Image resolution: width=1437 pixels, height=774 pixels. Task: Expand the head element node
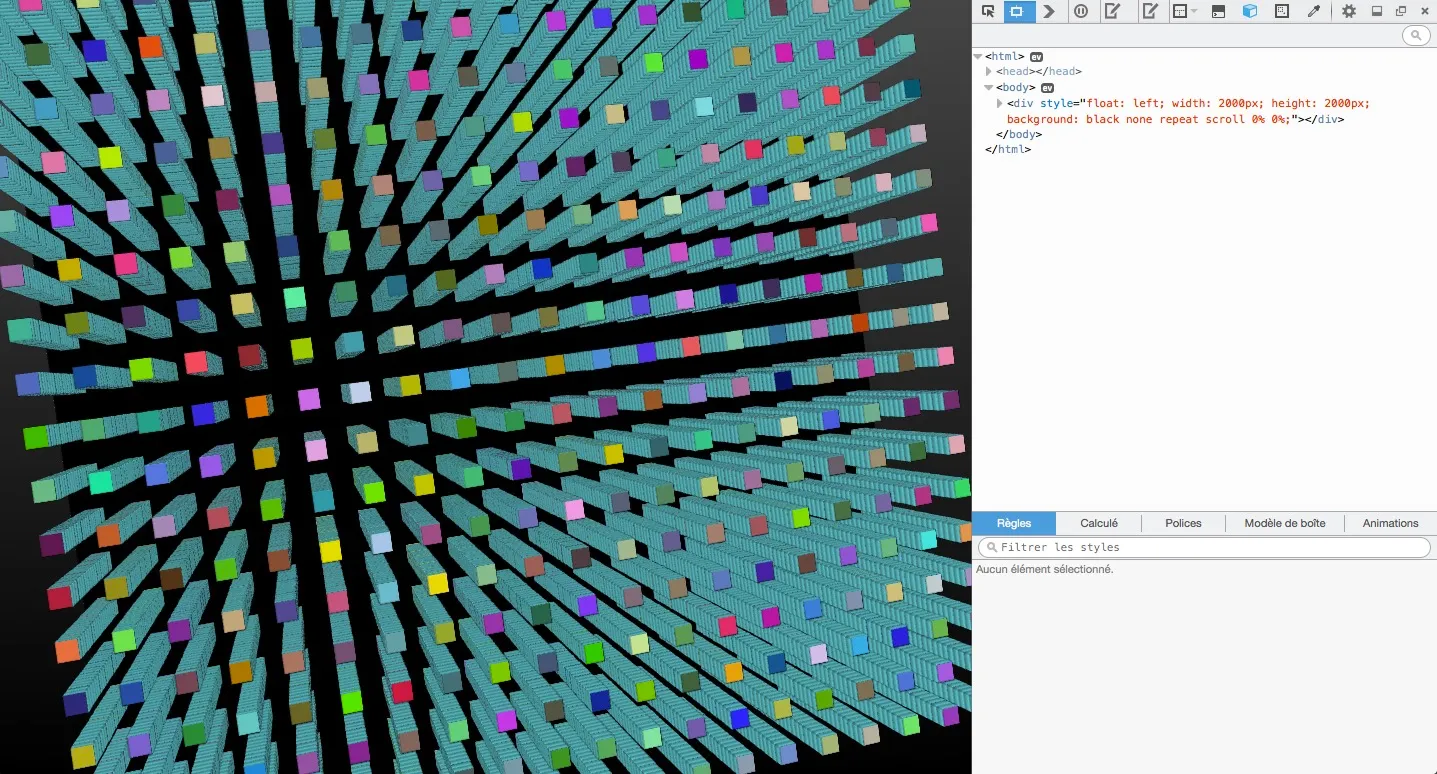point(989,72)
